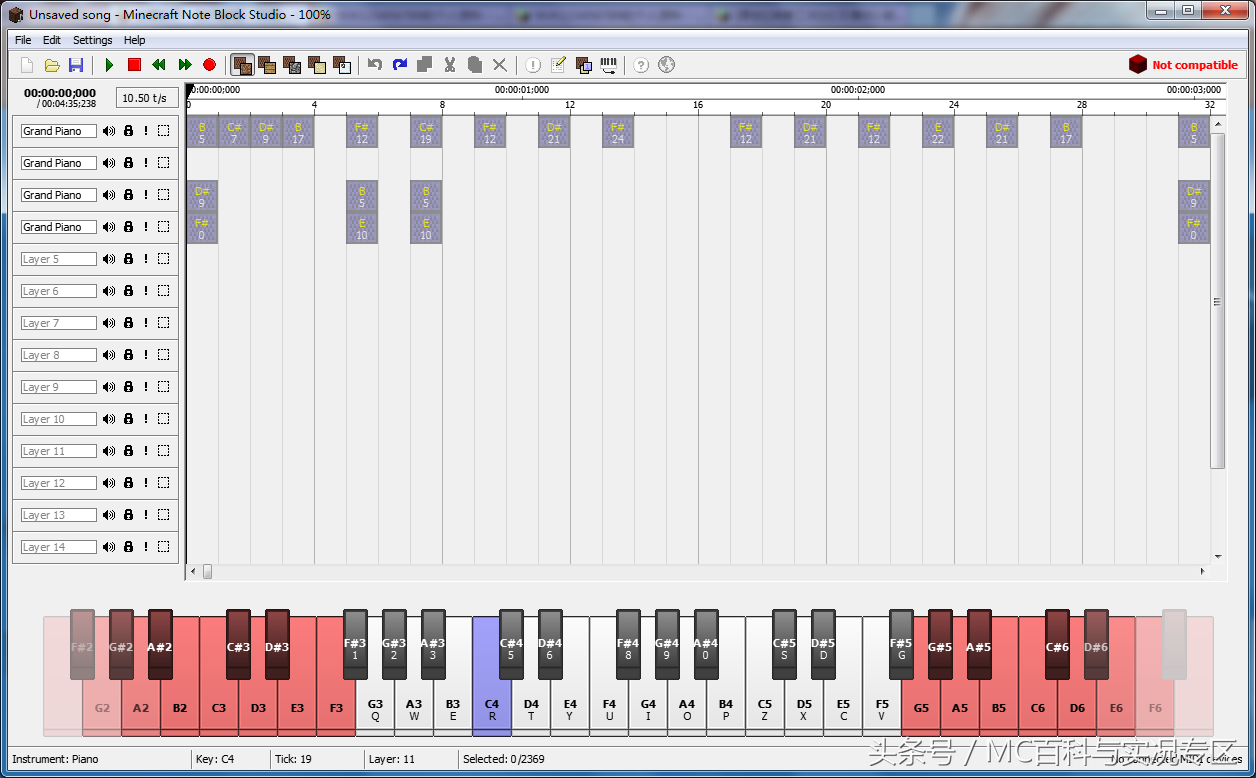Click the globe website icon

[666, 65]
